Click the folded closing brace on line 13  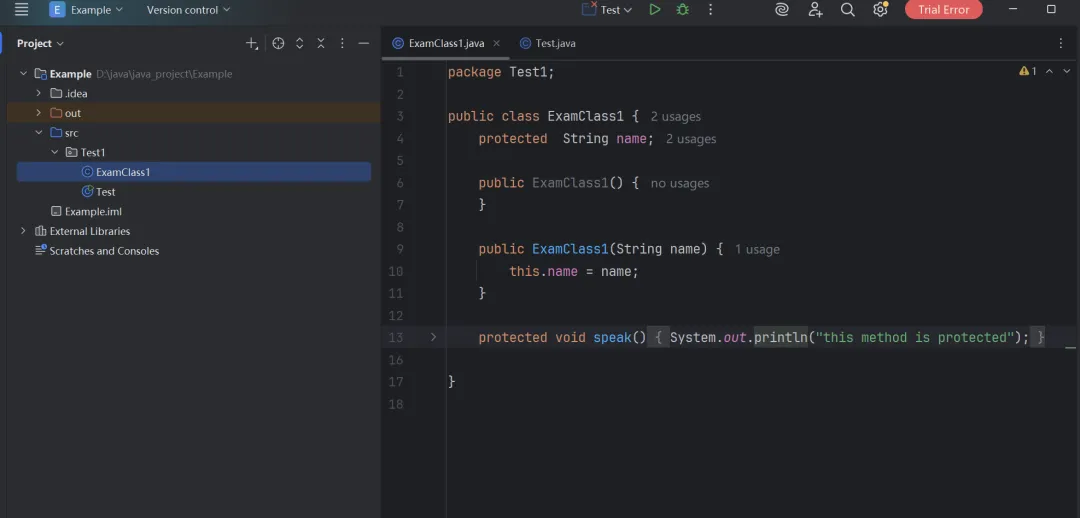click(1040, 338)
